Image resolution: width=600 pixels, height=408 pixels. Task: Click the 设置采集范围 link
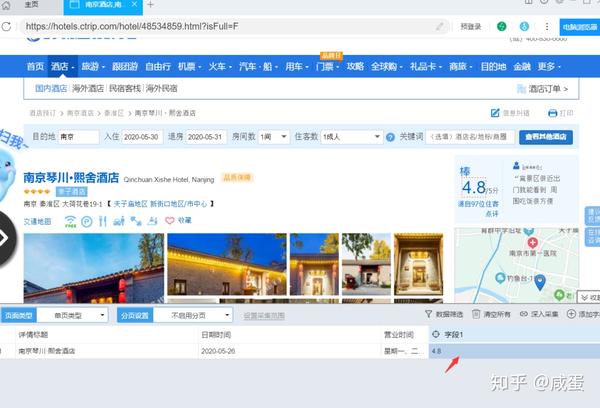(x=264, y=316)
